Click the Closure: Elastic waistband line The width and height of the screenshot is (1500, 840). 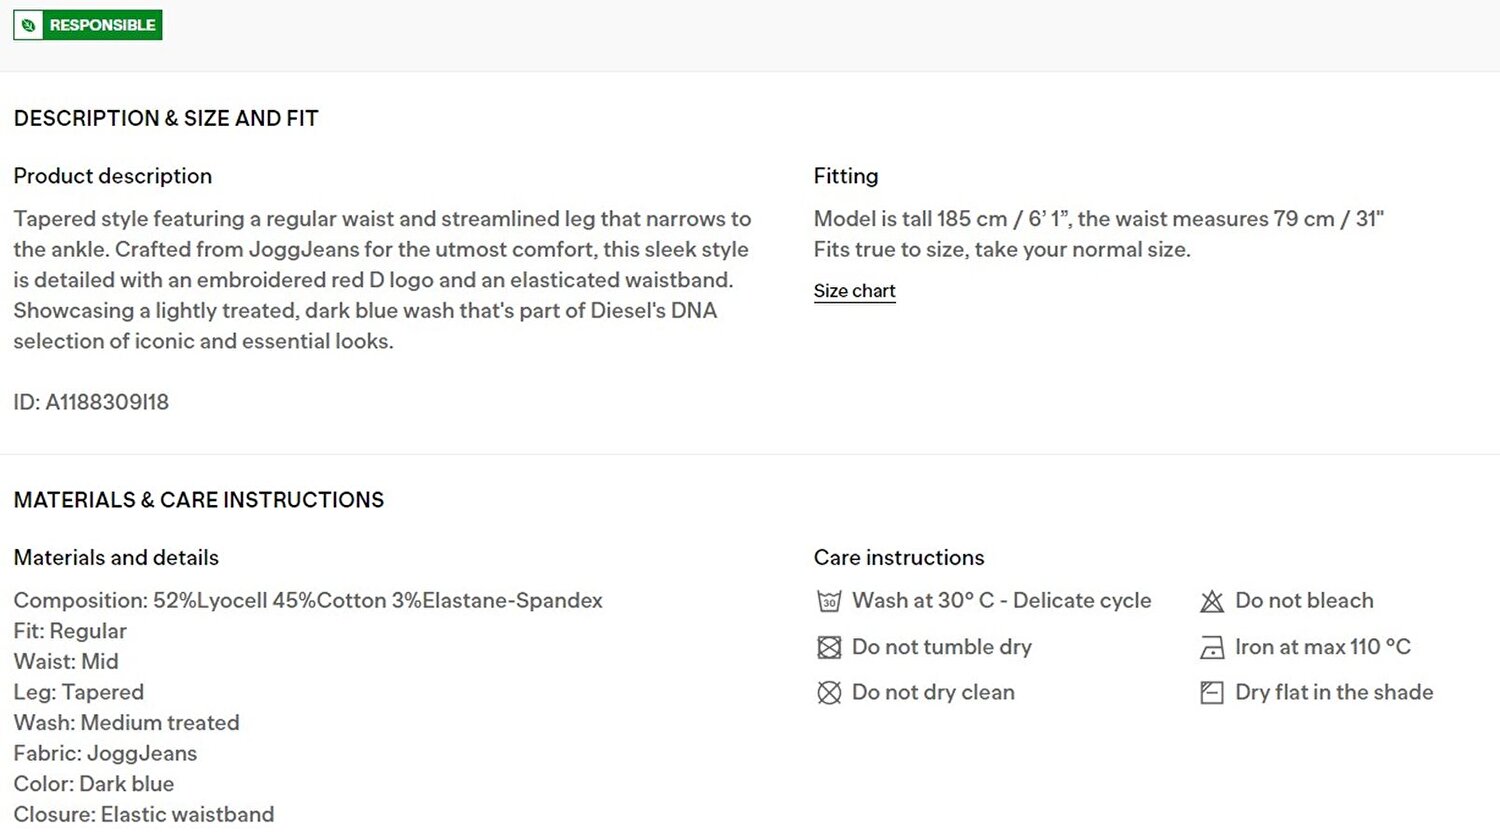click(144, 815)
